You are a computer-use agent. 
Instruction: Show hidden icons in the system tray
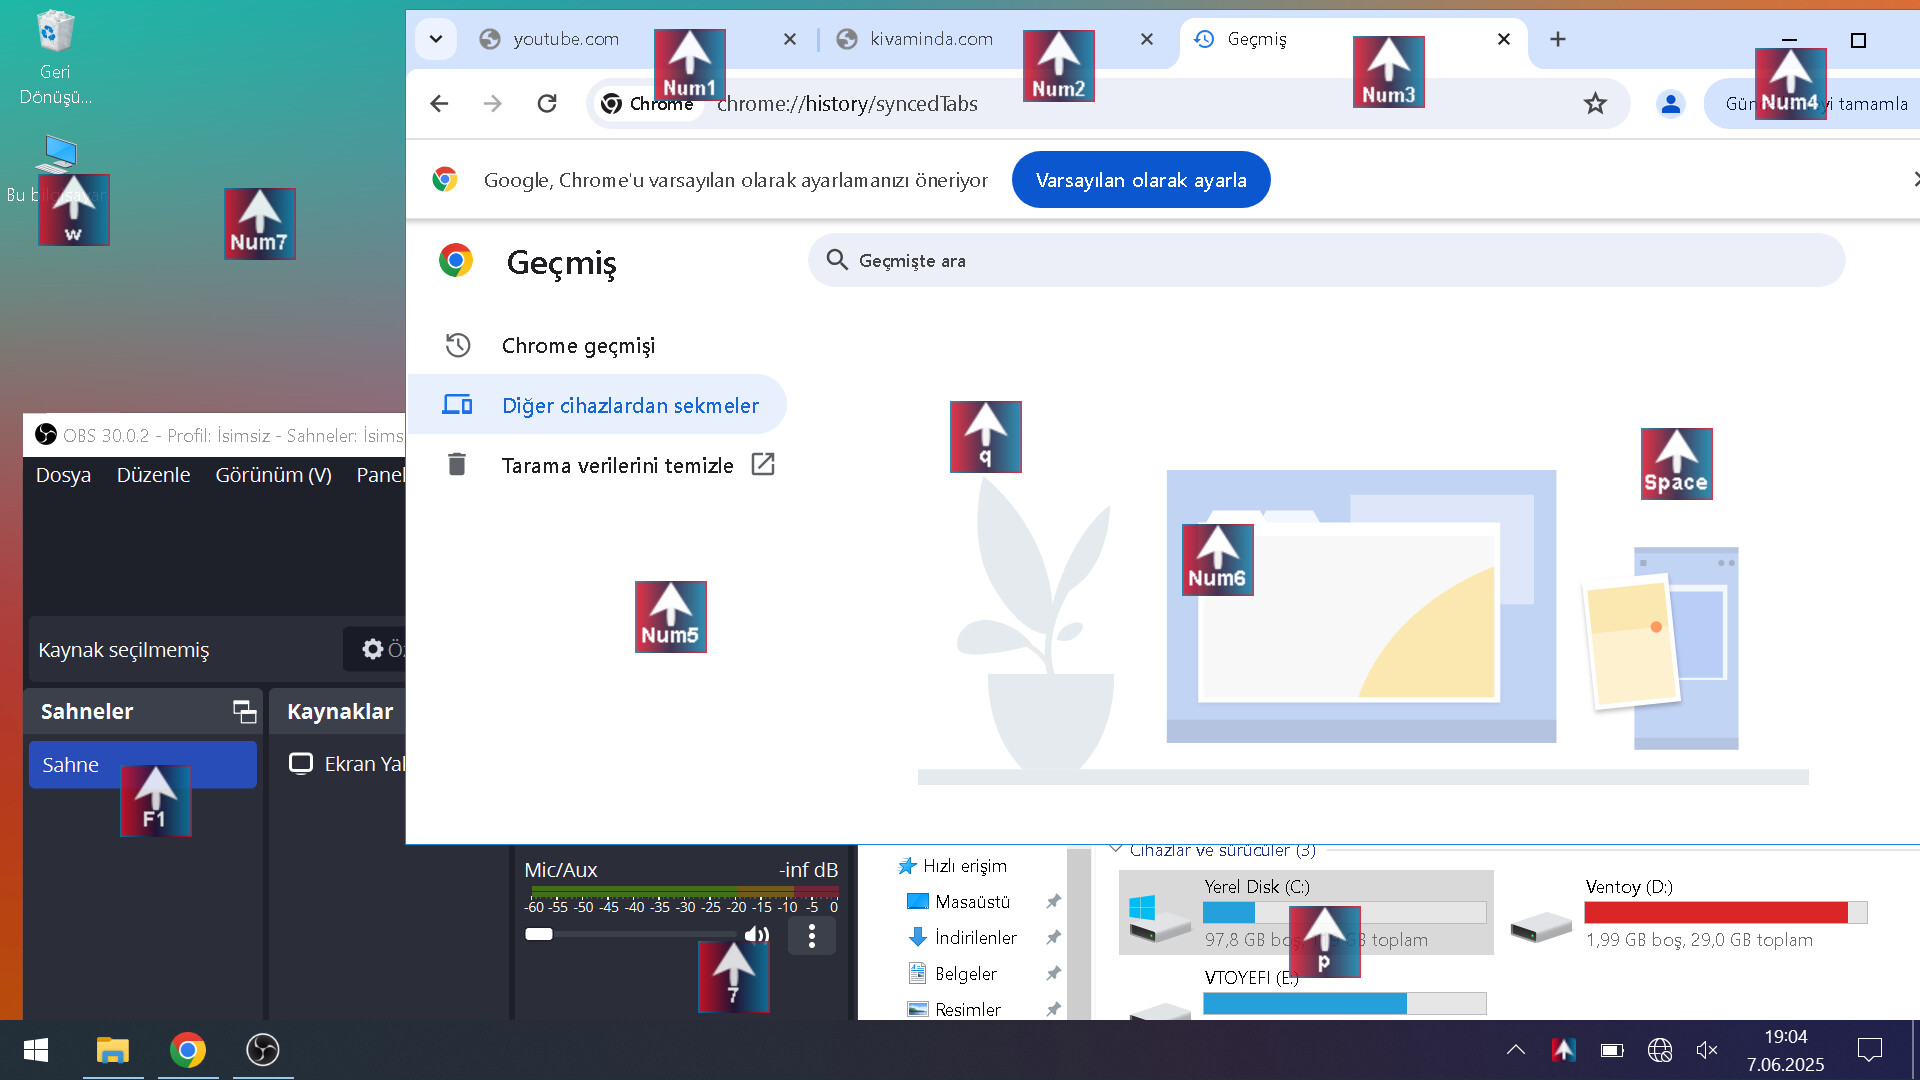pyautogui.click(x=1516, y=1051)
